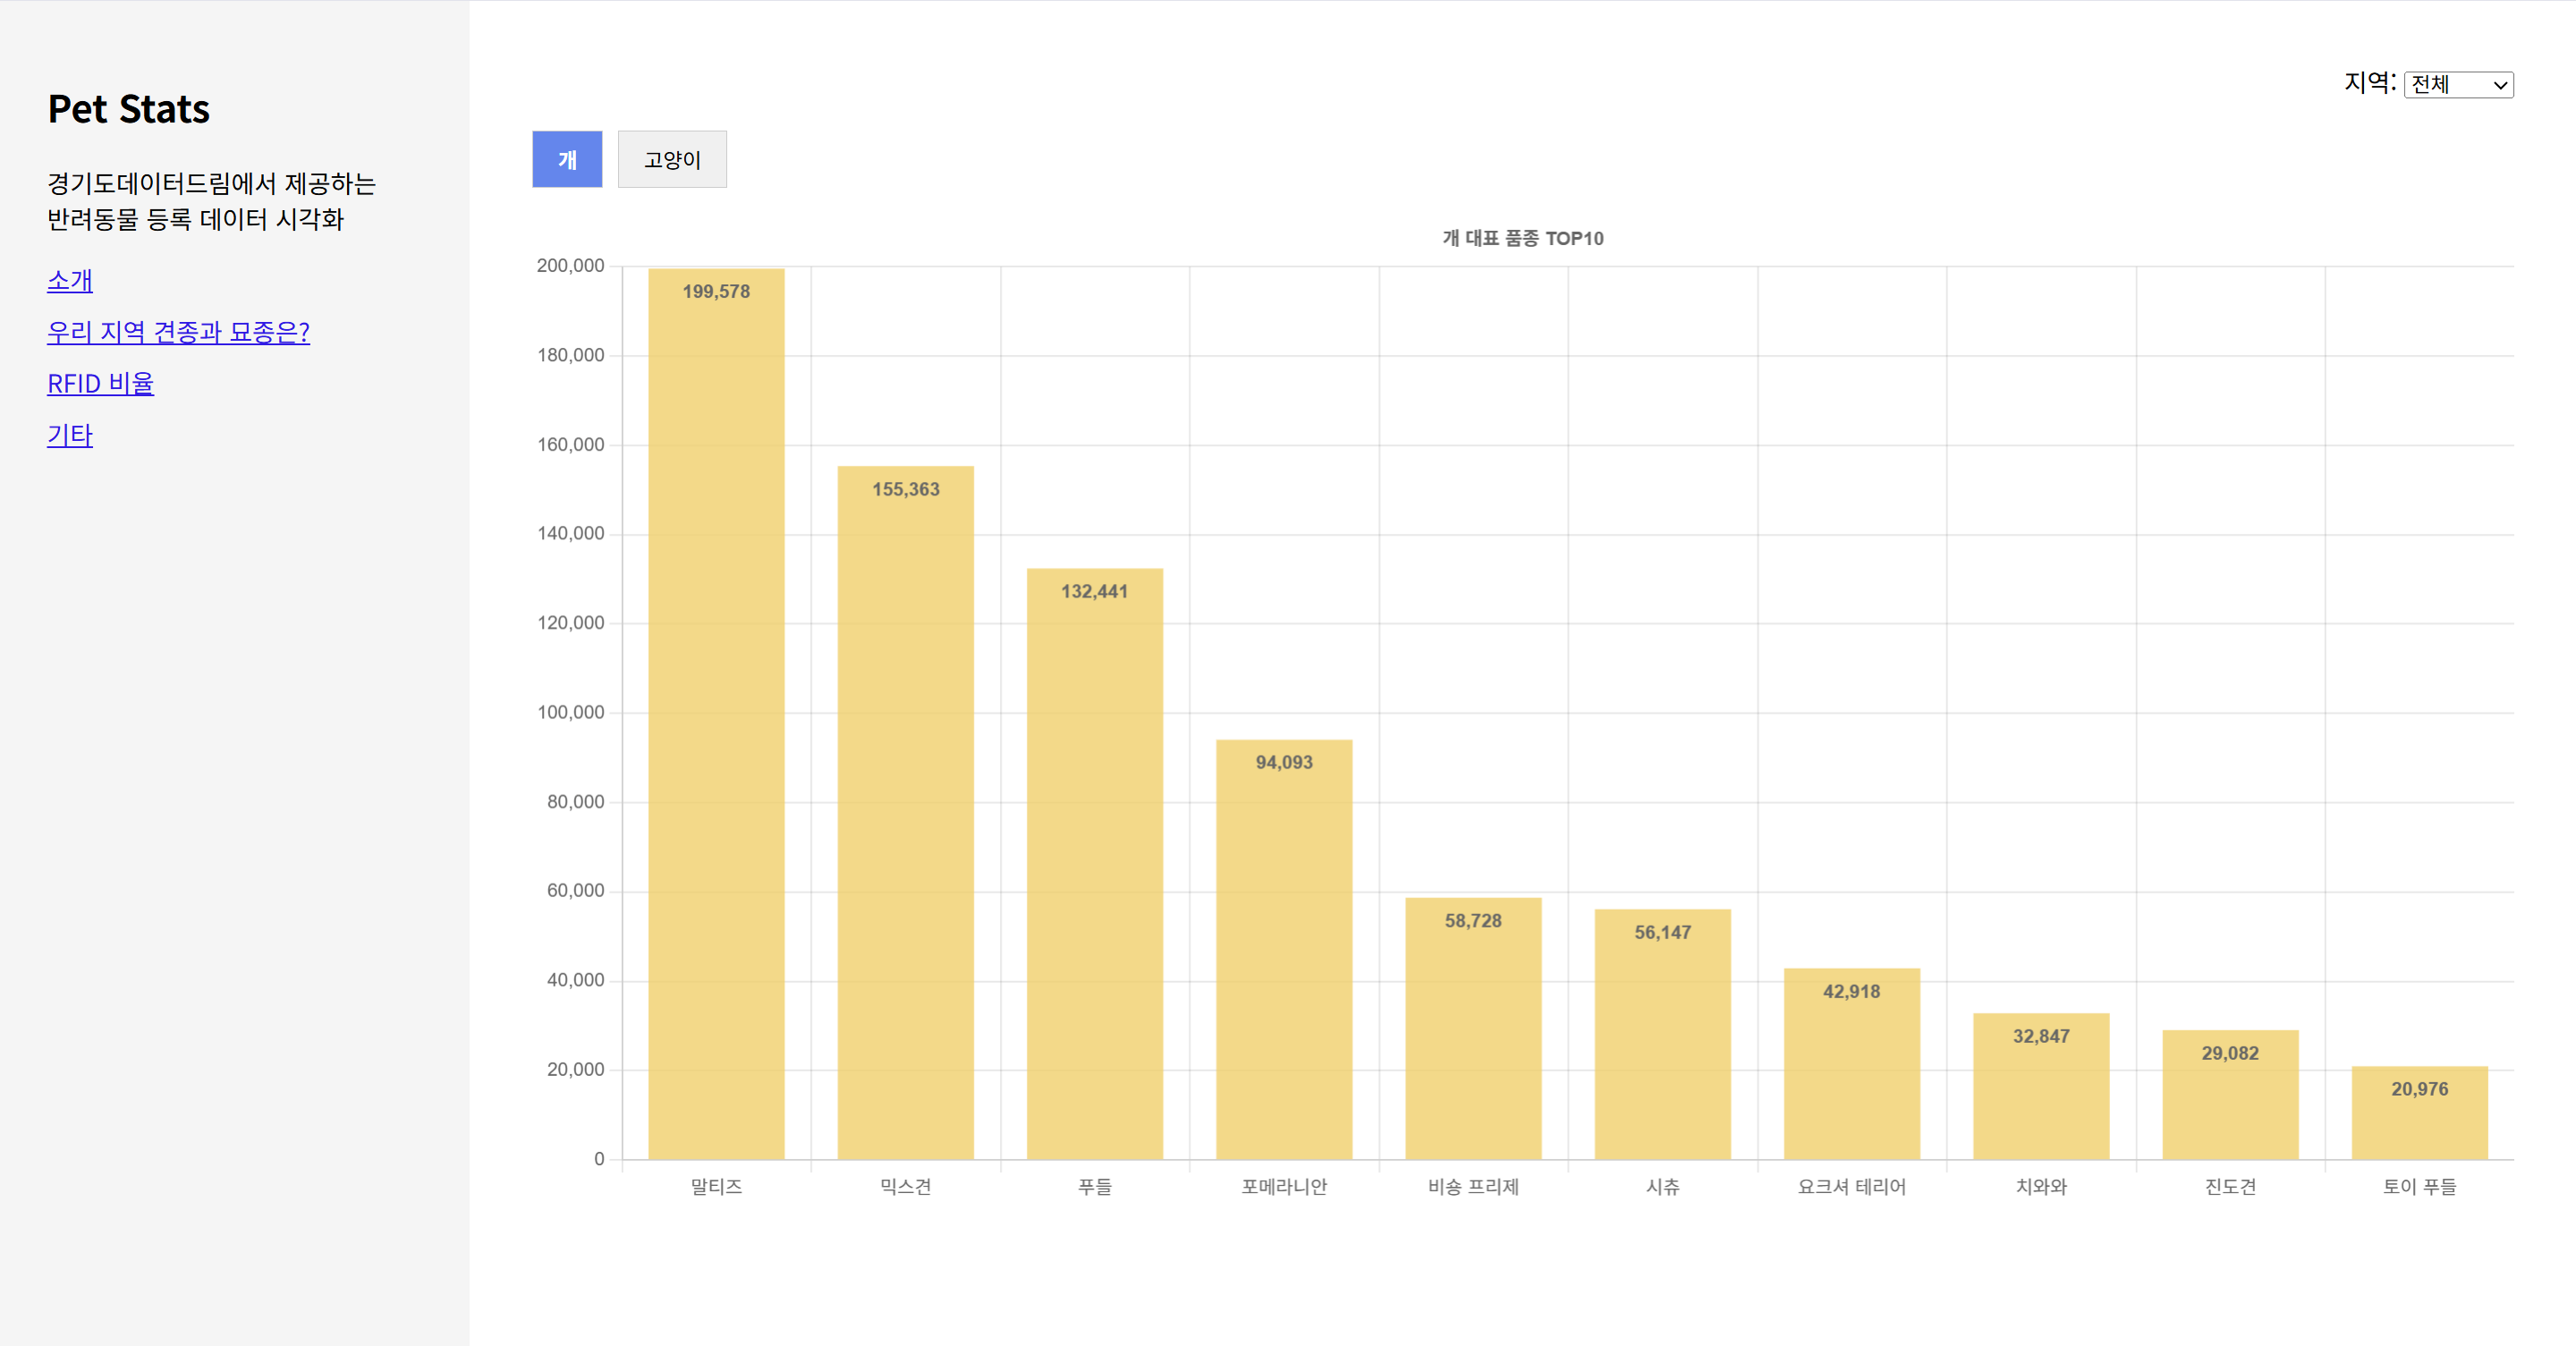
Task: Click the Pet Stats heading
Action: pos(128,109)
